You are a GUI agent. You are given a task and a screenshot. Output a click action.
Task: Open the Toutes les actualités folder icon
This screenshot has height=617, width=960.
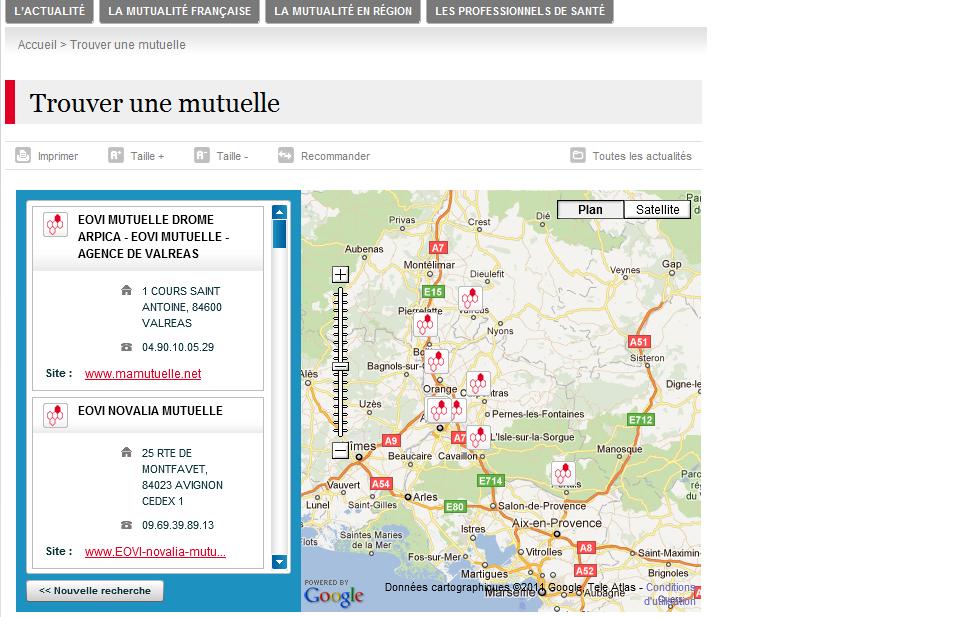click(578, 155)
